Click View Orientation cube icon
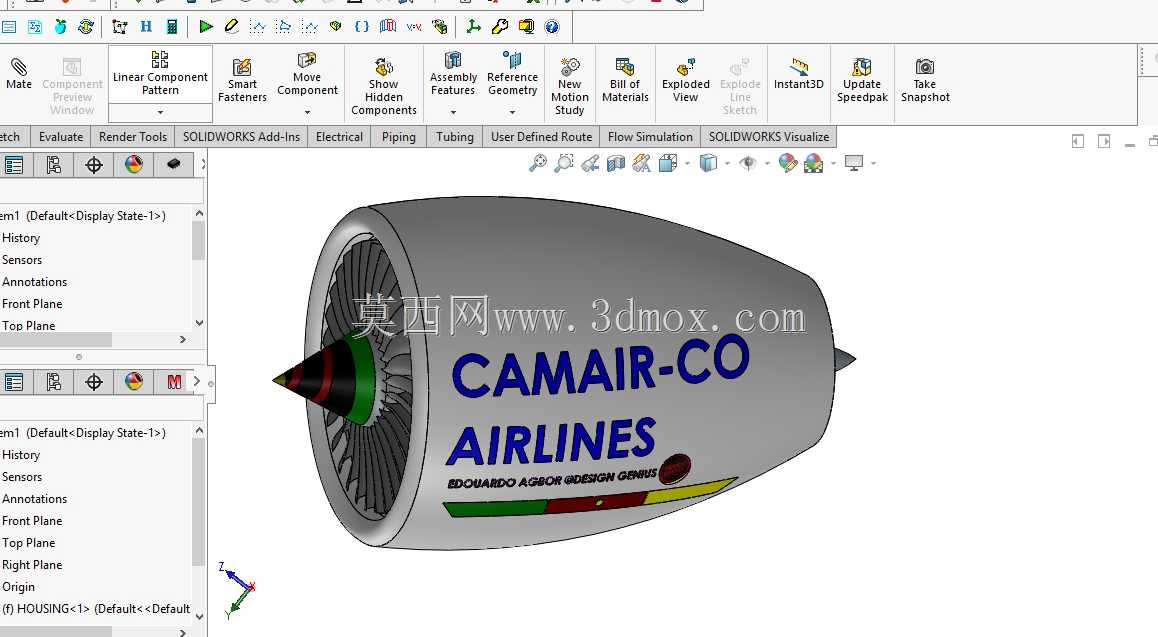 668,163
